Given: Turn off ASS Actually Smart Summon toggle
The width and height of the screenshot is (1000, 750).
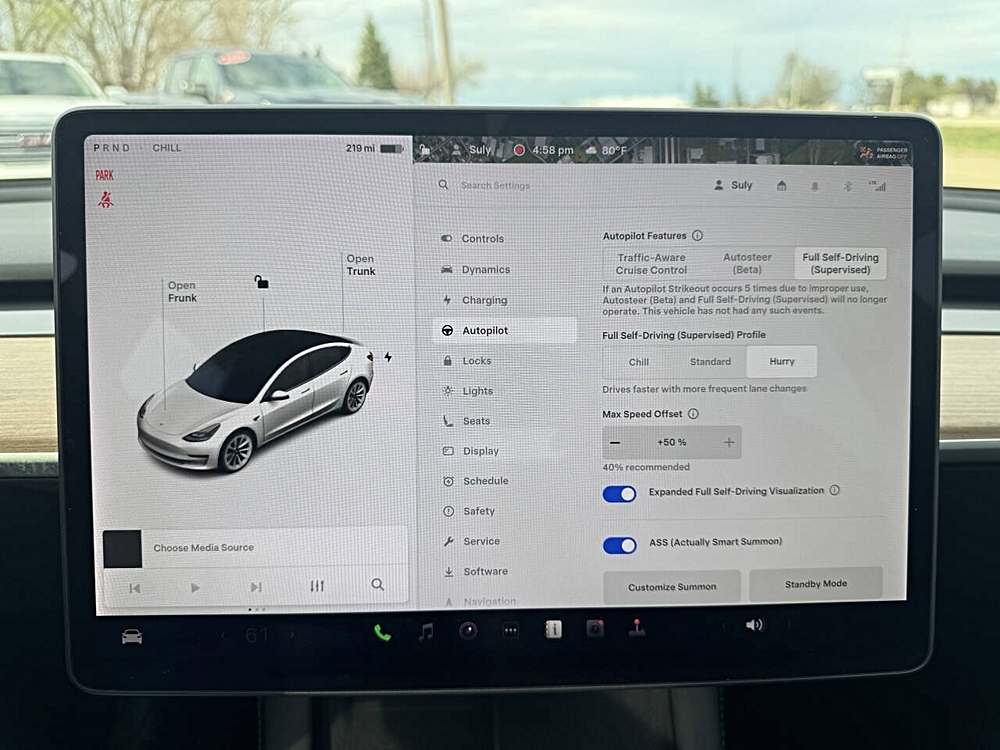Looking at the screenshot, I should (620, 545).
